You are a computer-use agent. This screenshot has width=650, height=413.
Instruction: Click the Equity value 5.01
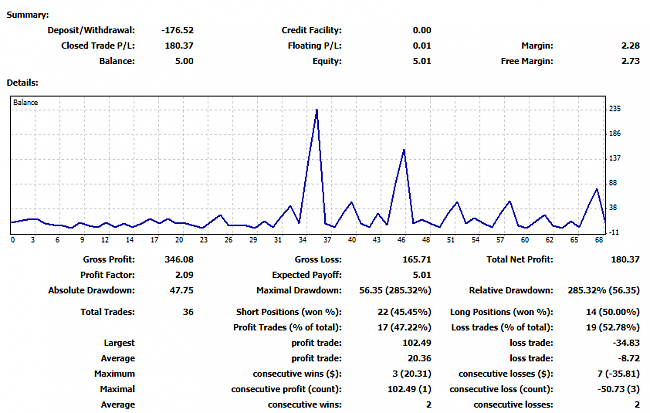pyautogui.click(x=422, y=61)
